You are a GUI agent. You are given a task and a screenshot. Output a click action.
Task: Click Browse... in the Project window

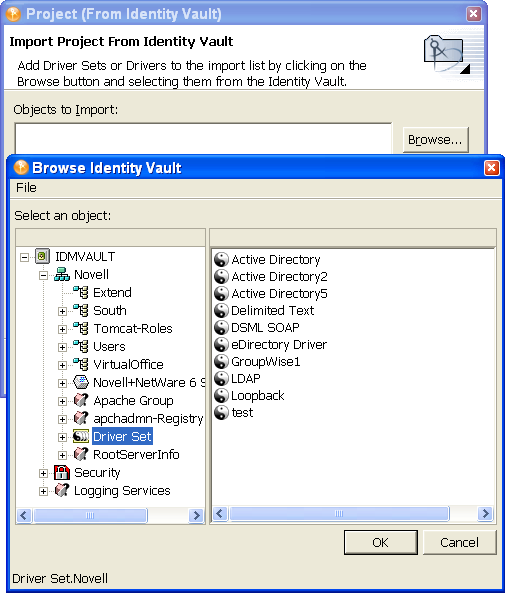pyautogui.click(x=435, y=140)
